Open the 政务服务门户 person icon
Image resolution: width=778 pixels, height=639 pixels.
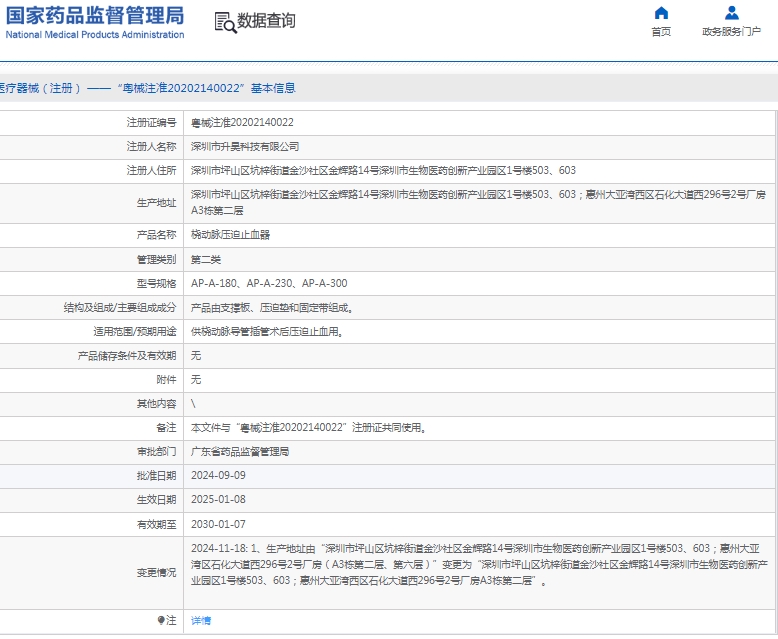(731, 13)
